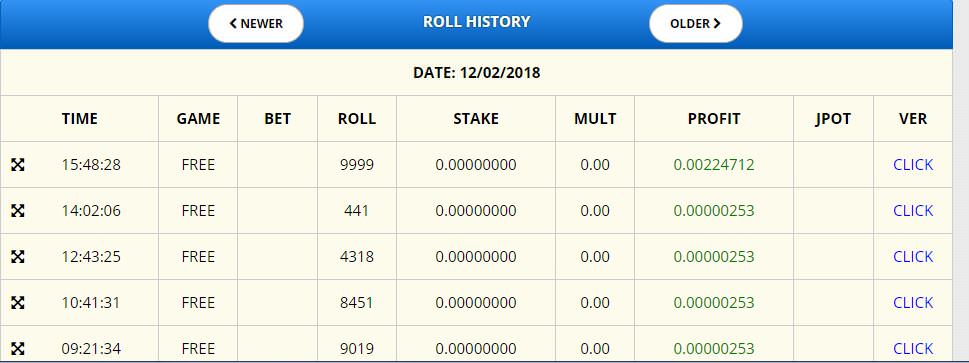
Task: Verify the 9999 roll via CLICK link
Action: coord(913,165)
